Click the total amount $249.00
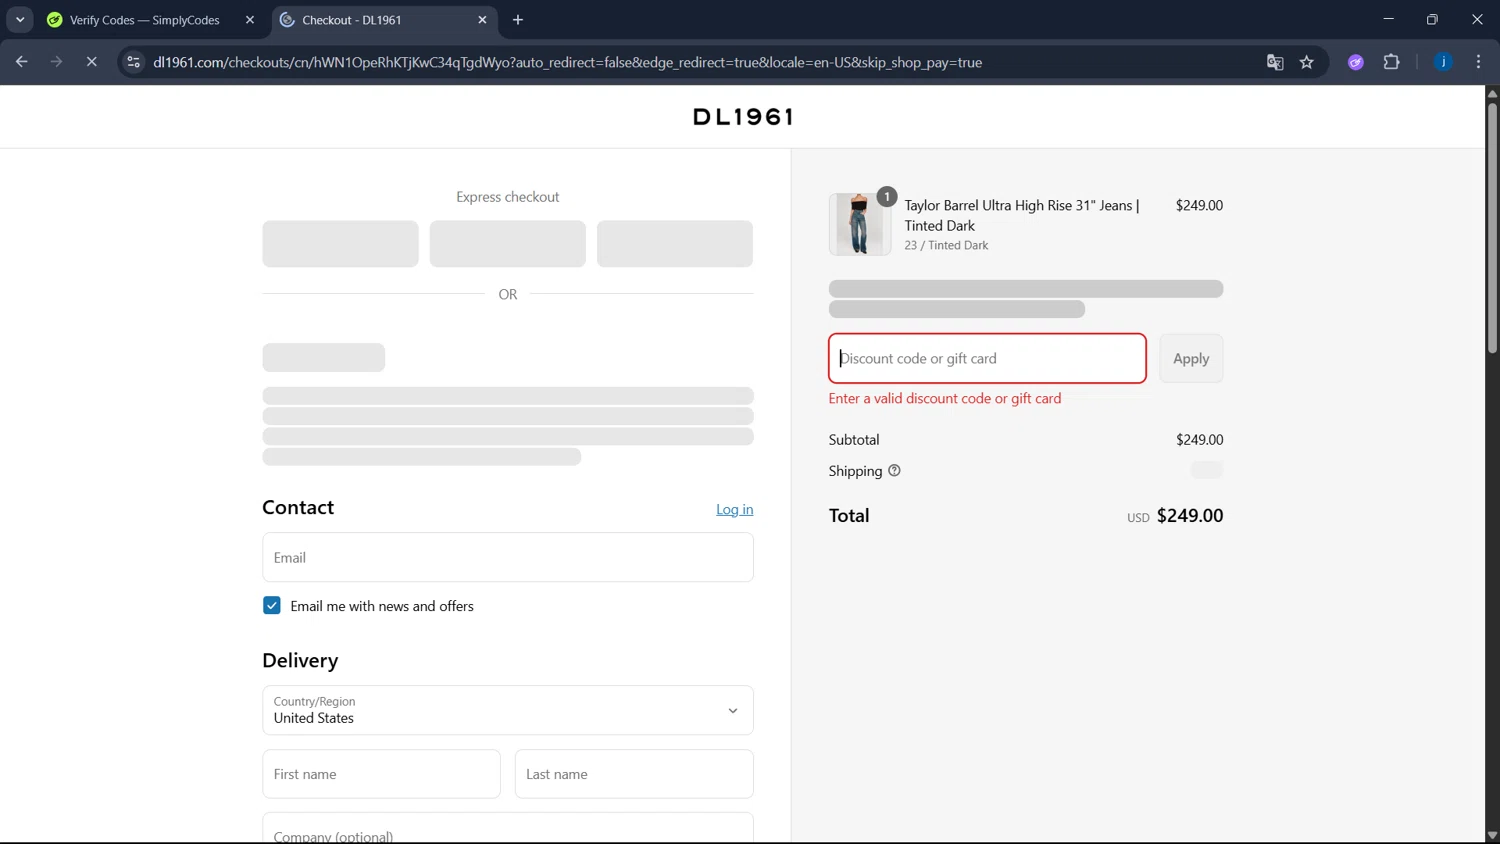The image size is (1500, 844). [1190, 516]
